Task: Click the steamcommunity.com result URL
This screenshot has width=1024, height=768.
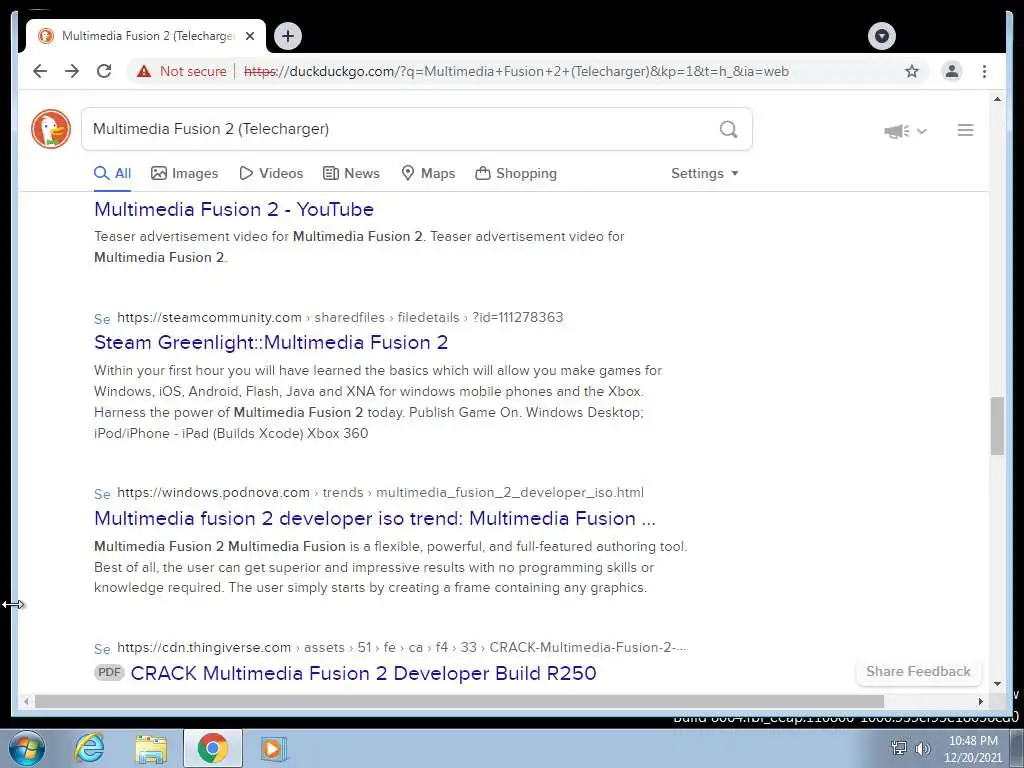Action: coord(340,317)
